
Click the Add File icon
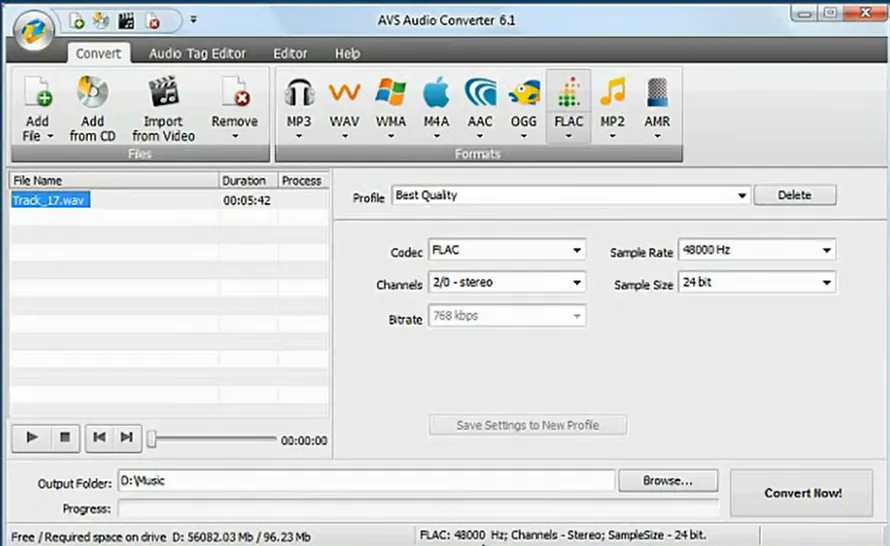pyautogui.click(x=36, y=94)
